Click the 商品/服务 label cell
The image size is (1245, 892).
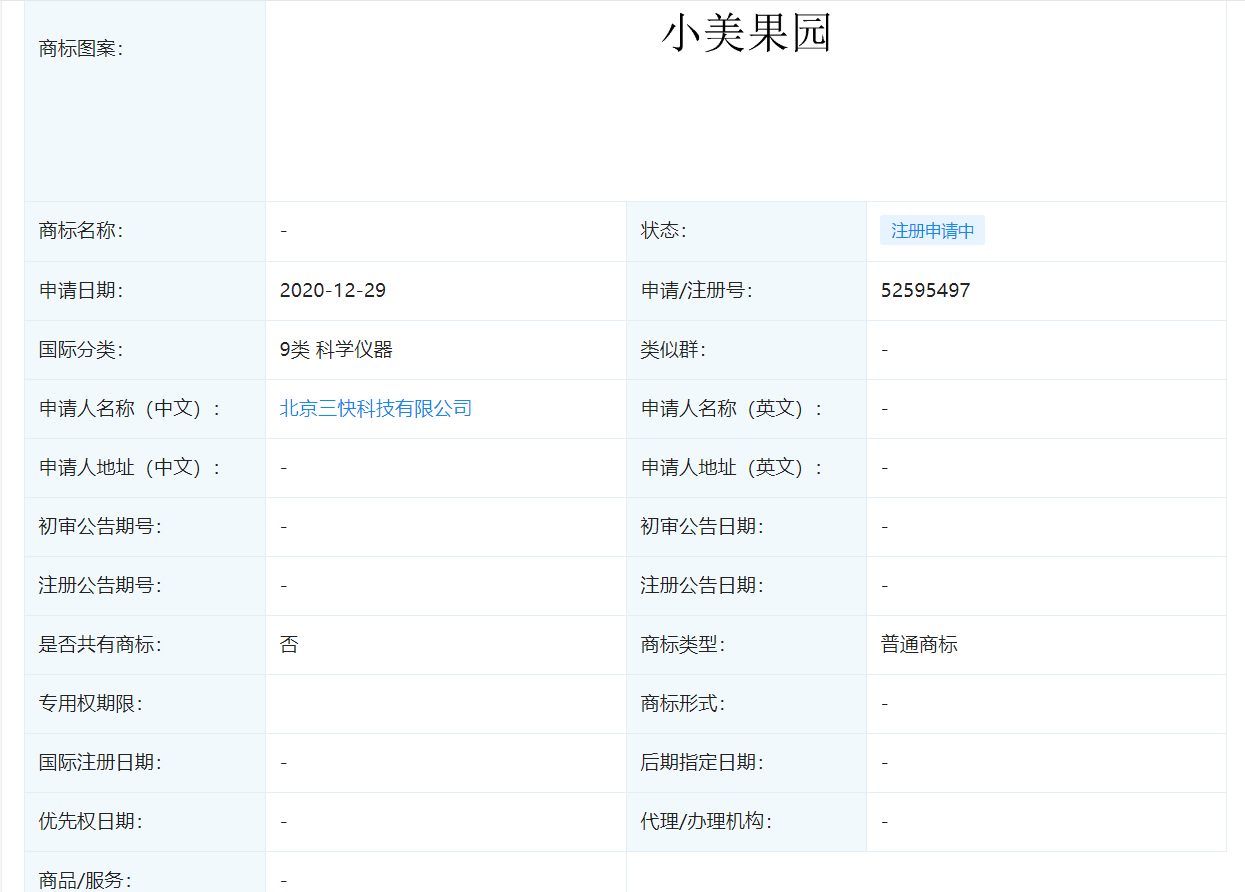[x=145, y=872]
